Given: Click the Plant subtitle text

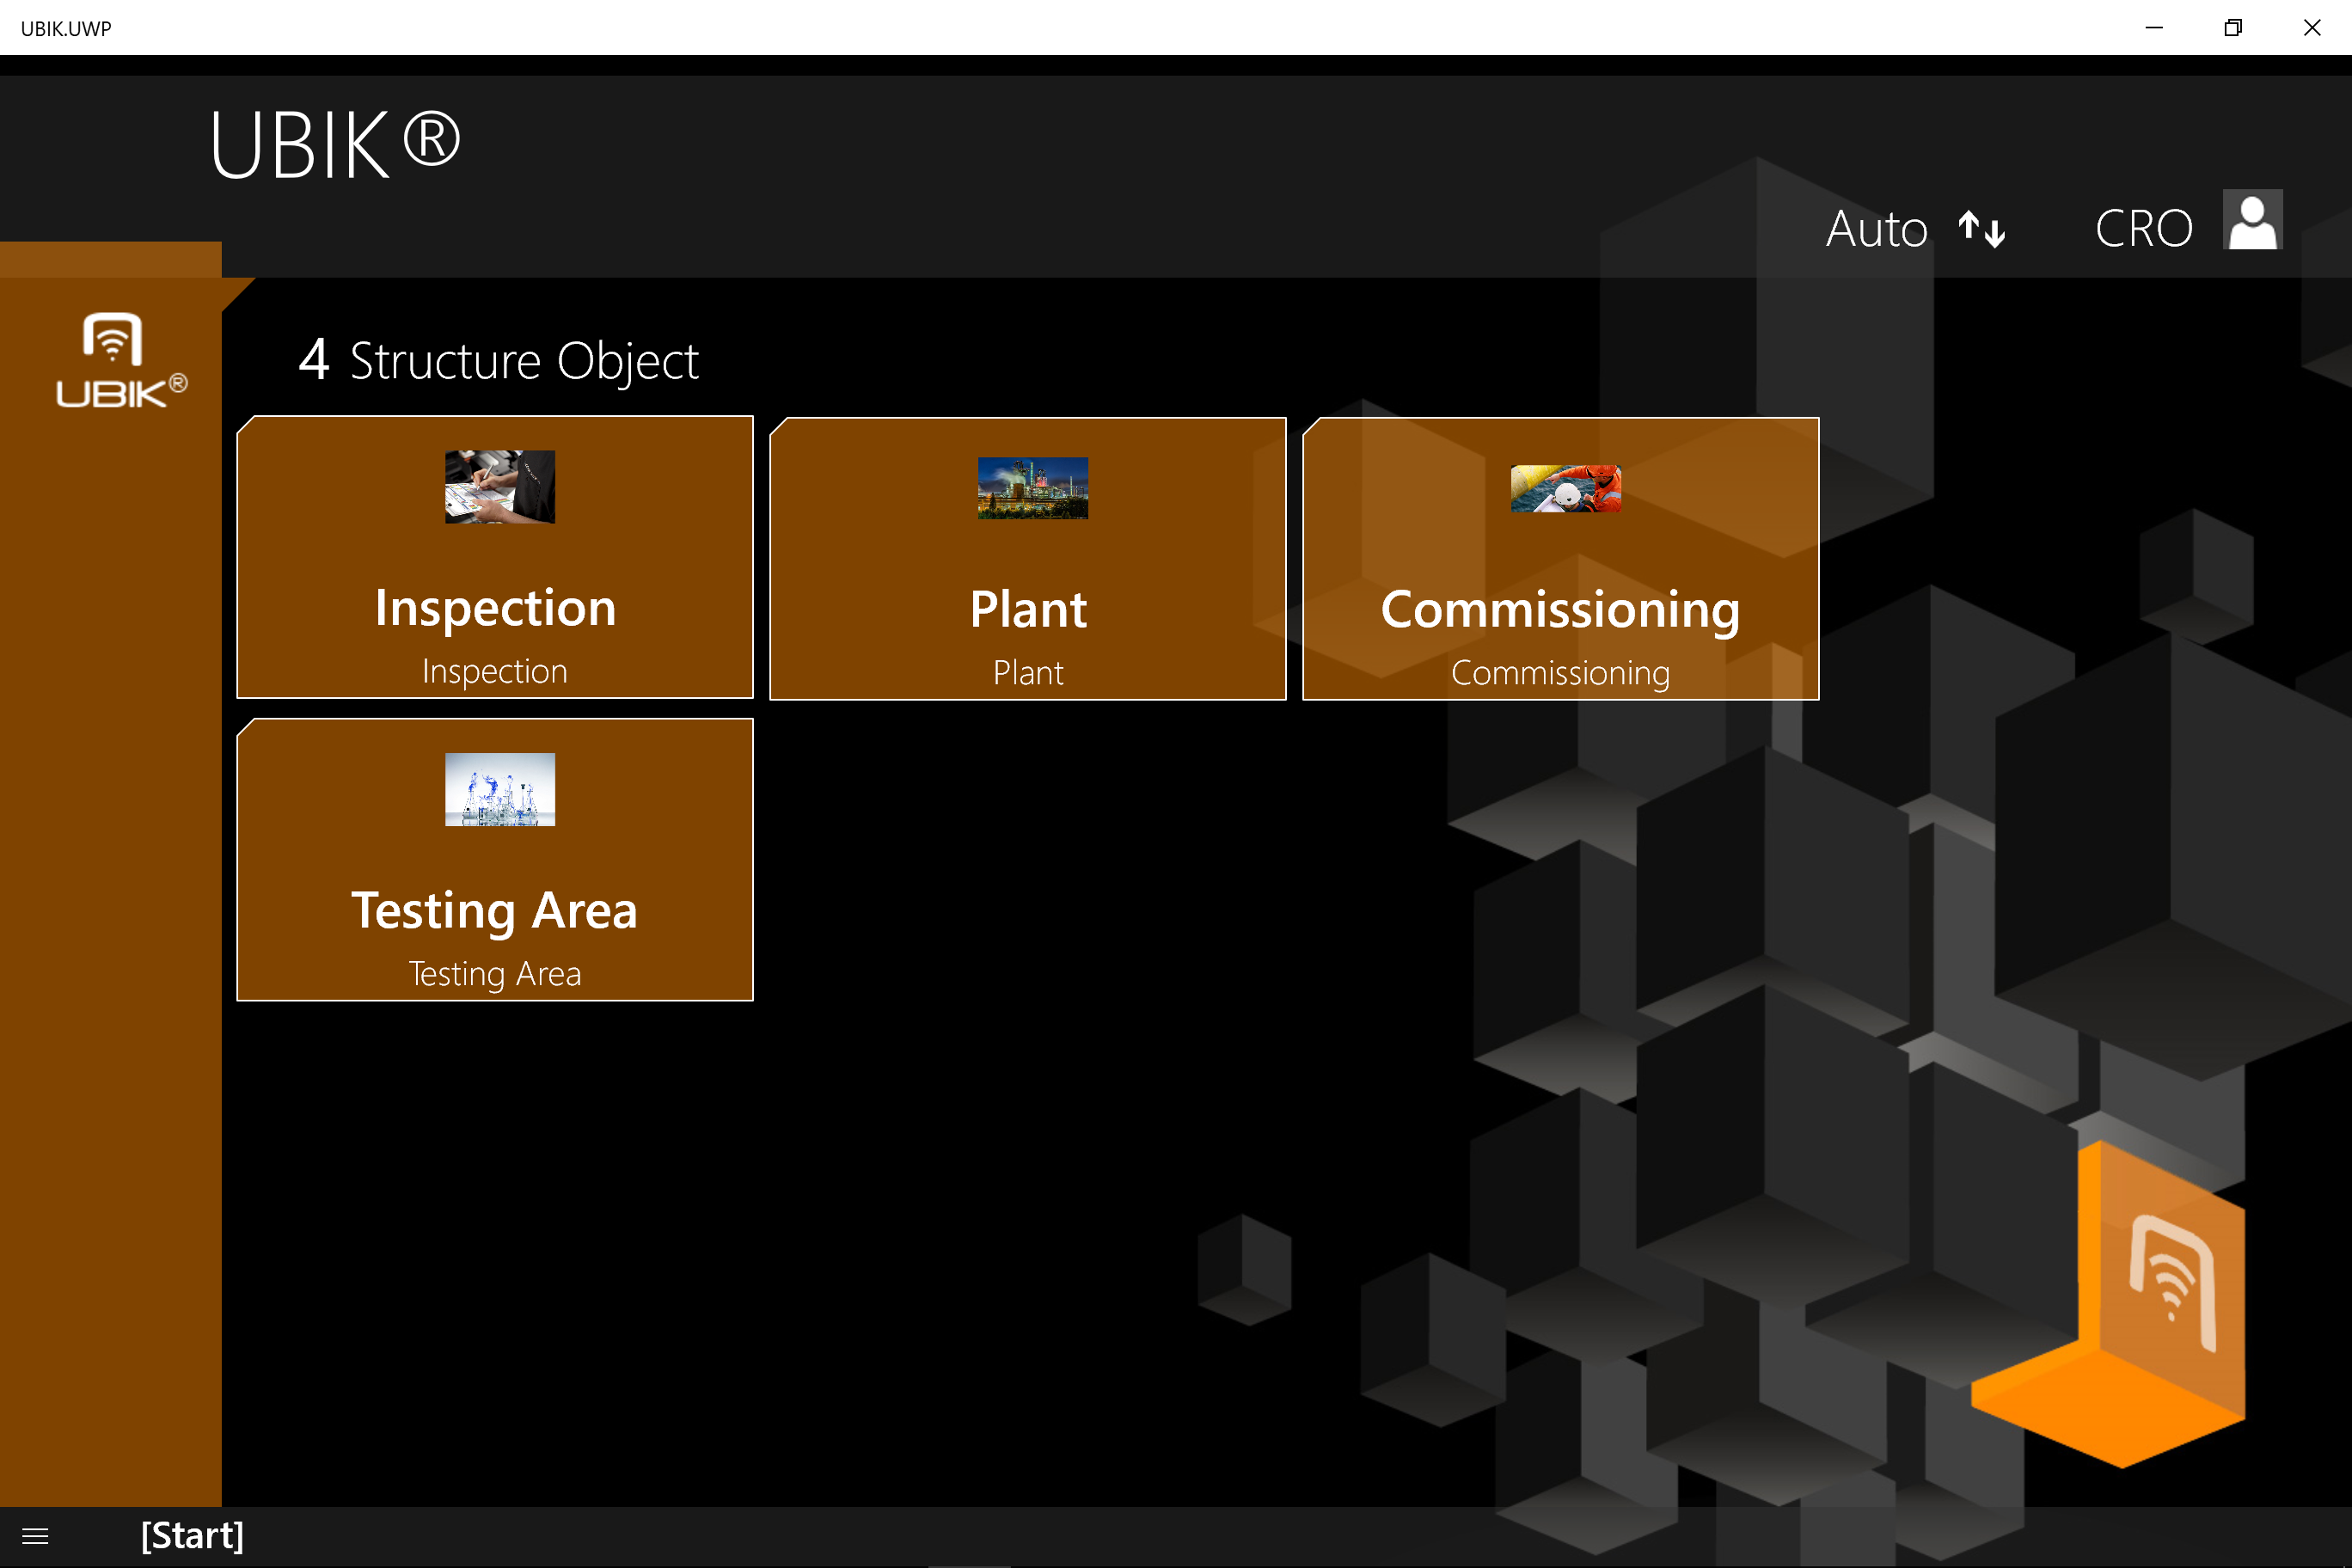Looking at the screenshot, I should 1027,673.
